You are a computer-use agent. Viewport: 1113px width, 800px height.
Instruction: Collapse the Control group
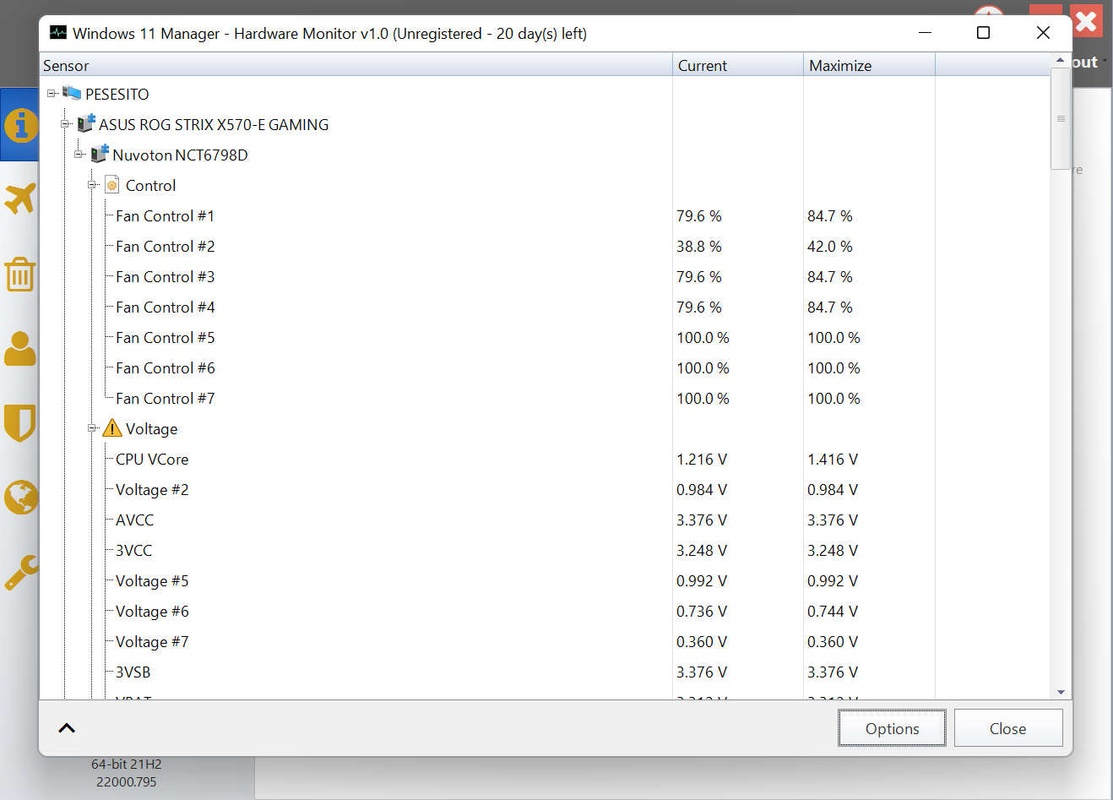click(x=92, y=185)
